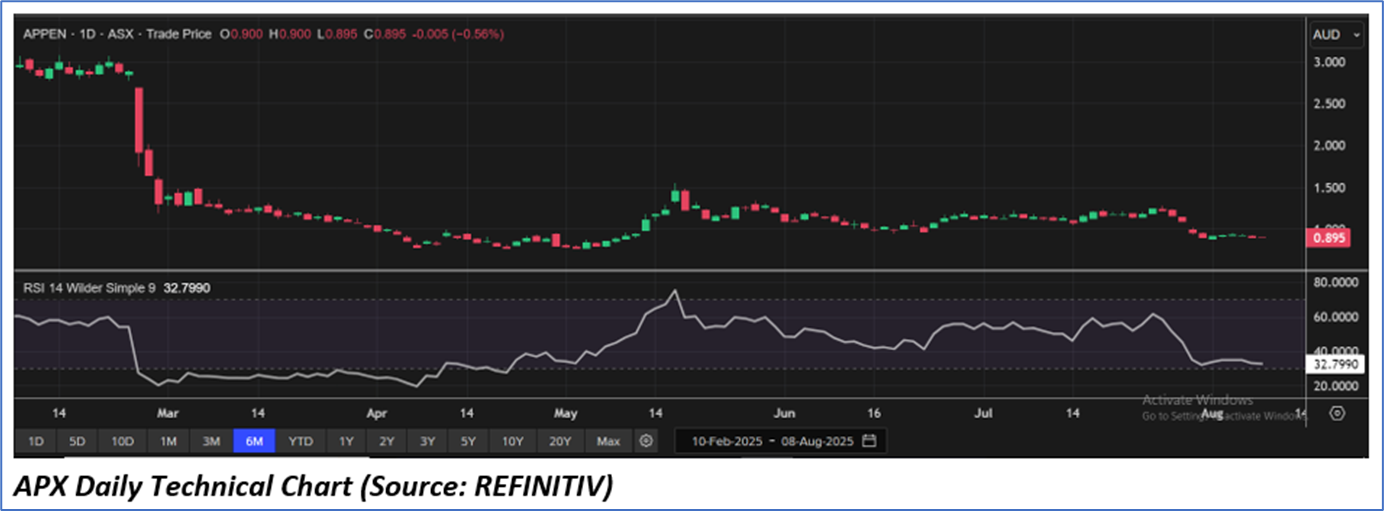Switch chart to 1Y range

pos(346,441)
